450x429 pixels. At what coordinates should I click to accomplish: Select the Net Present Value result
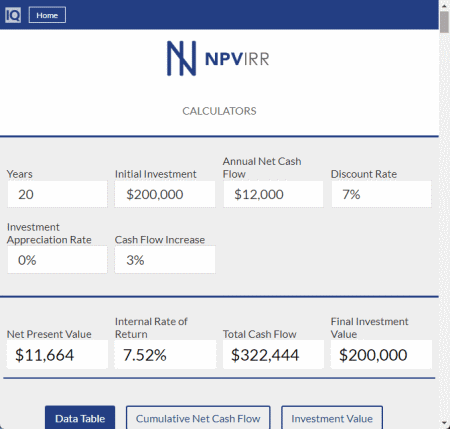click(x=57, y=354)
